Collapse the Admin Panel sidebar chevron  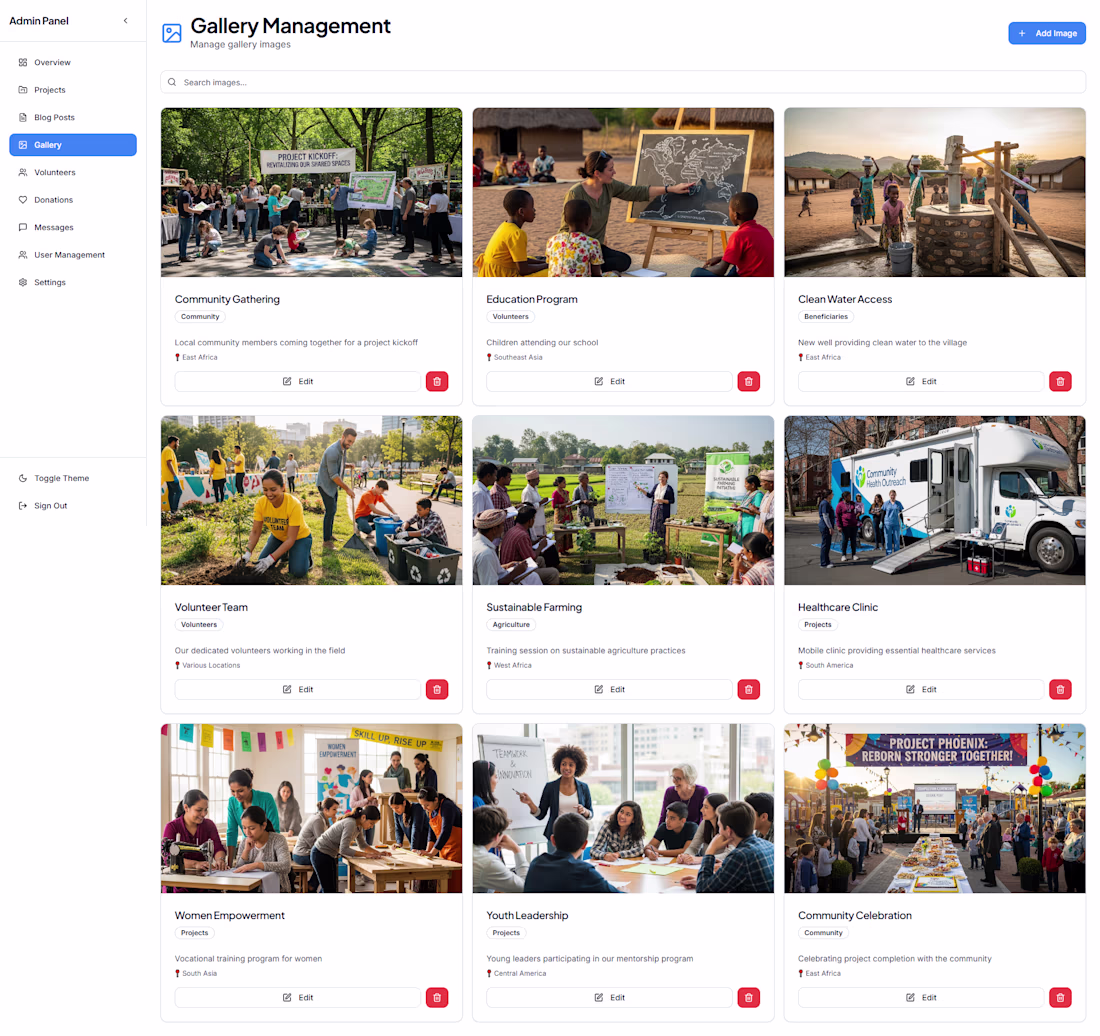(126, 20)
